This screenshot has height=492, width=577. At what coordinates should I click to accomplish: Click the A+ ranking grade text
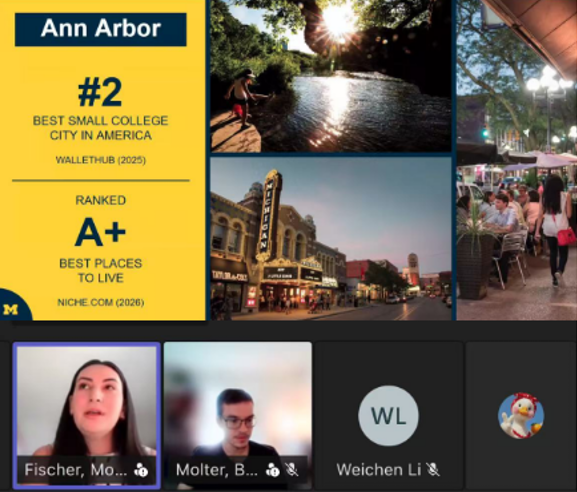100,232
